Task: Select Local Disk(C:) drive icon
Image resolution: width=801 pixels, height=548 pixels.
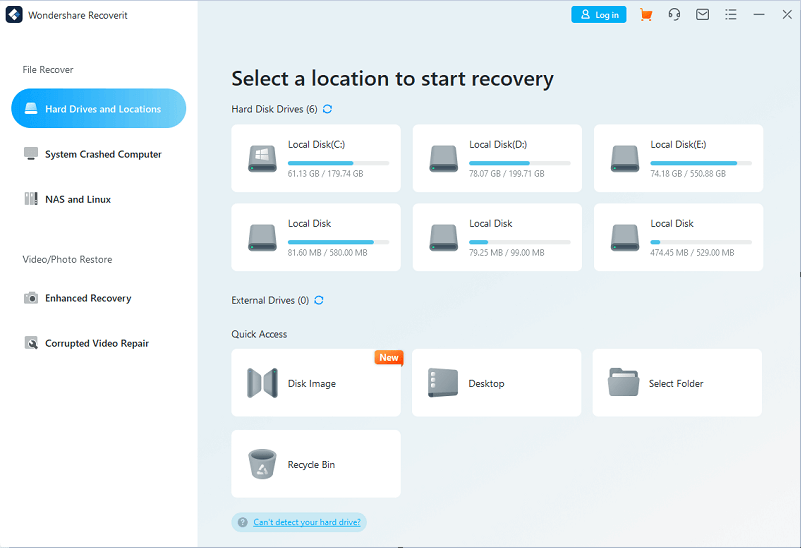Action: click(x=262, y=158)
